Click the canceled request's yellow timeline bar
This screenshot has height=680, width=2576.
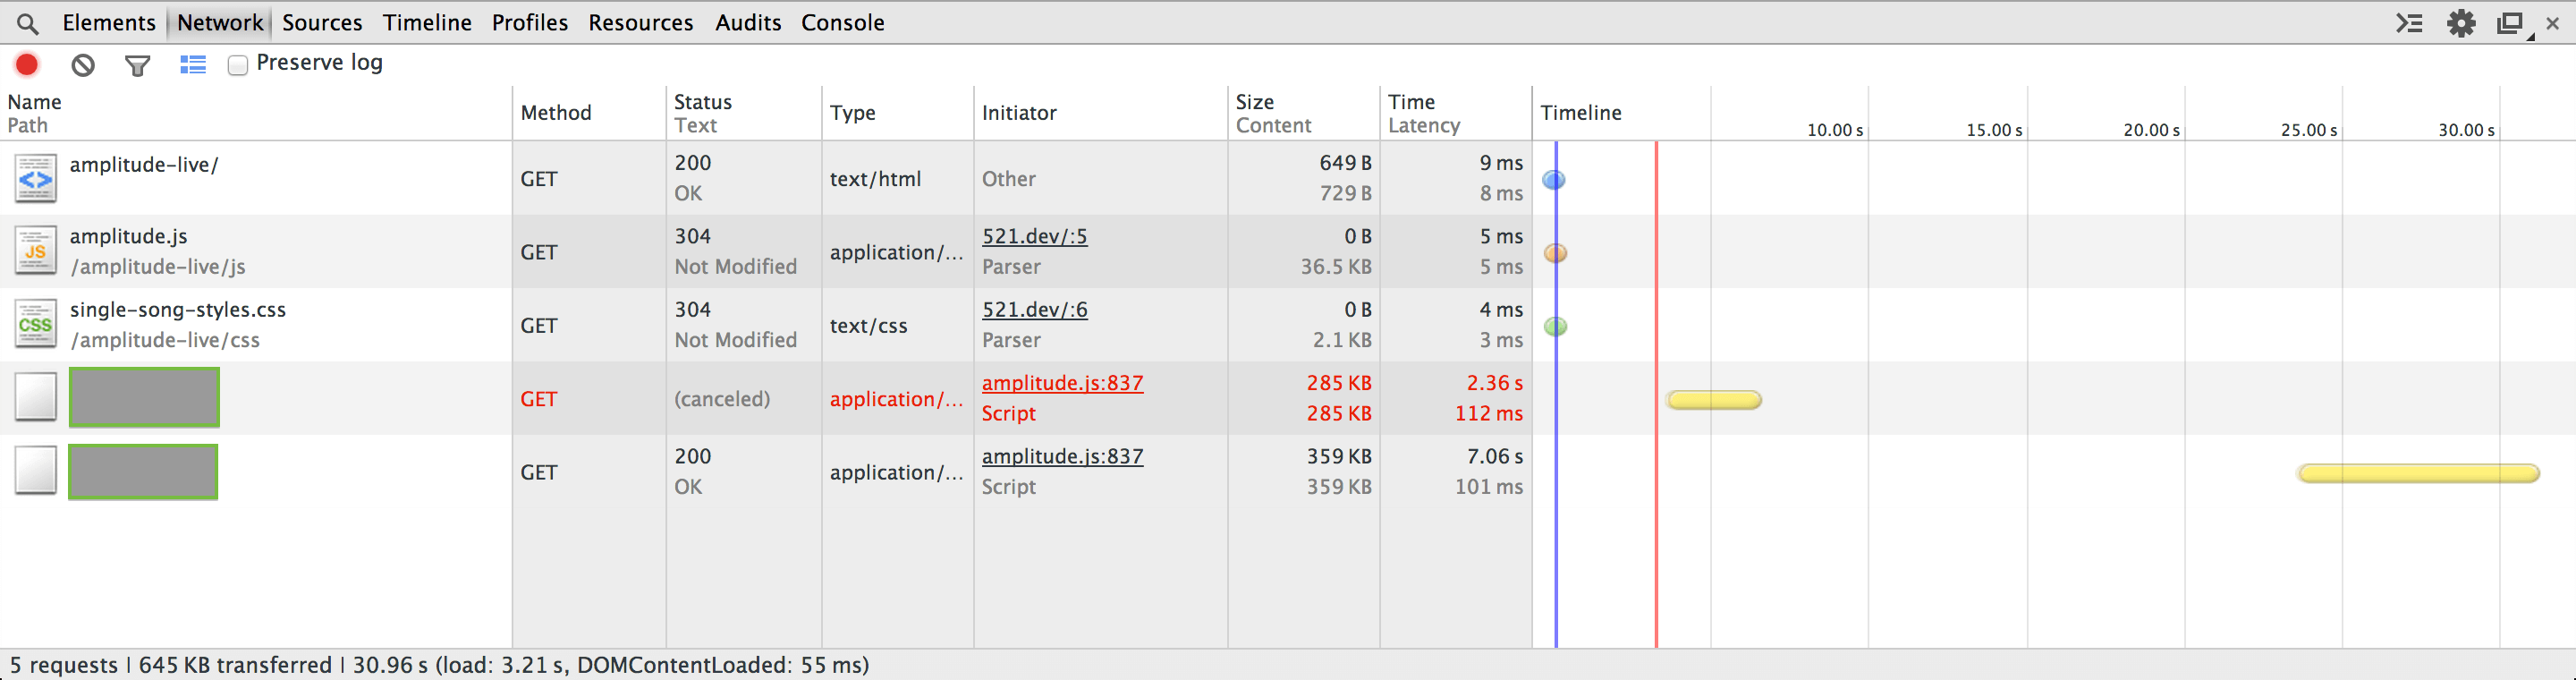point(1714,400)
